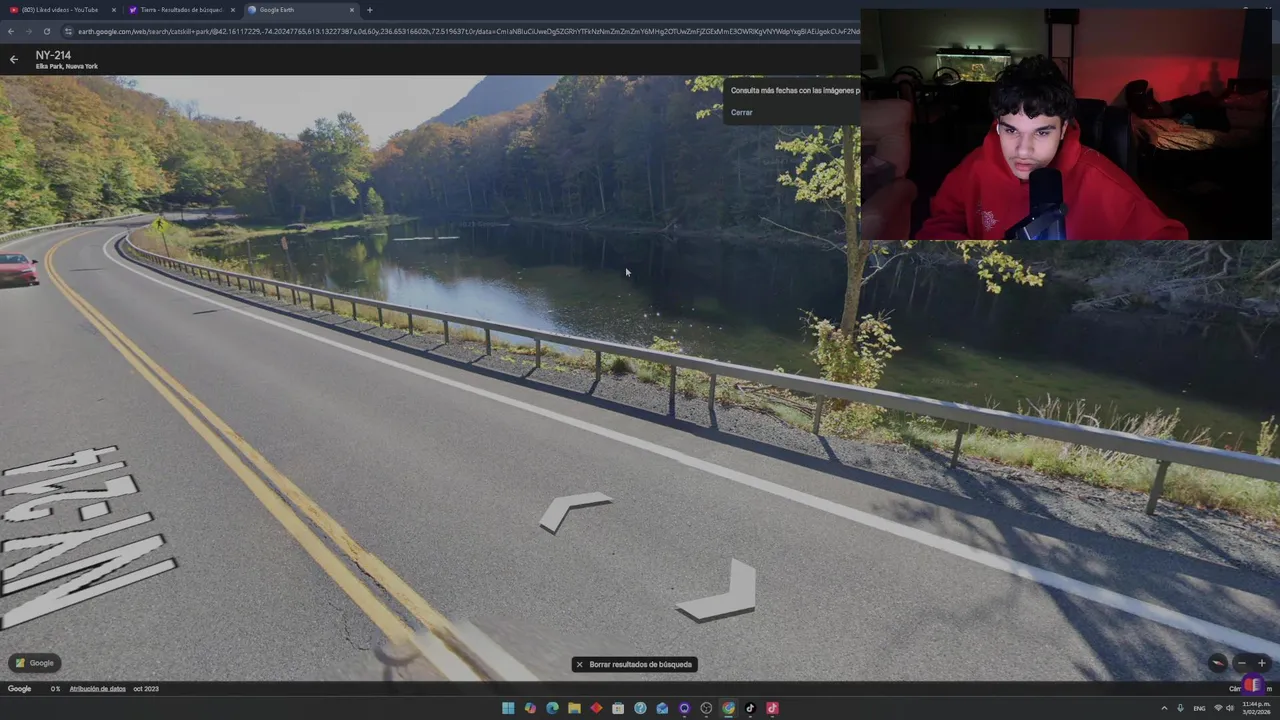Image resolution: width=1280 pixels, height=720 pixels.
Task: Open the pink TikTok Studio taskbar icon
Action: pos(772,708)
